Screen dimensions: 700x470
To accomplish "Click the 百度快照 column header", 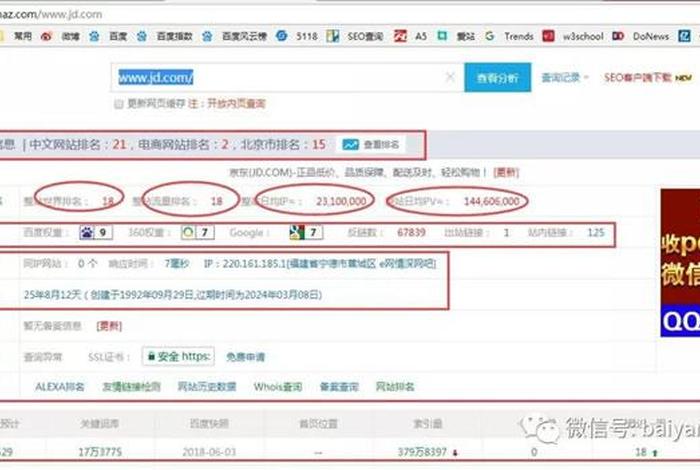I will (x=209, y=424).
